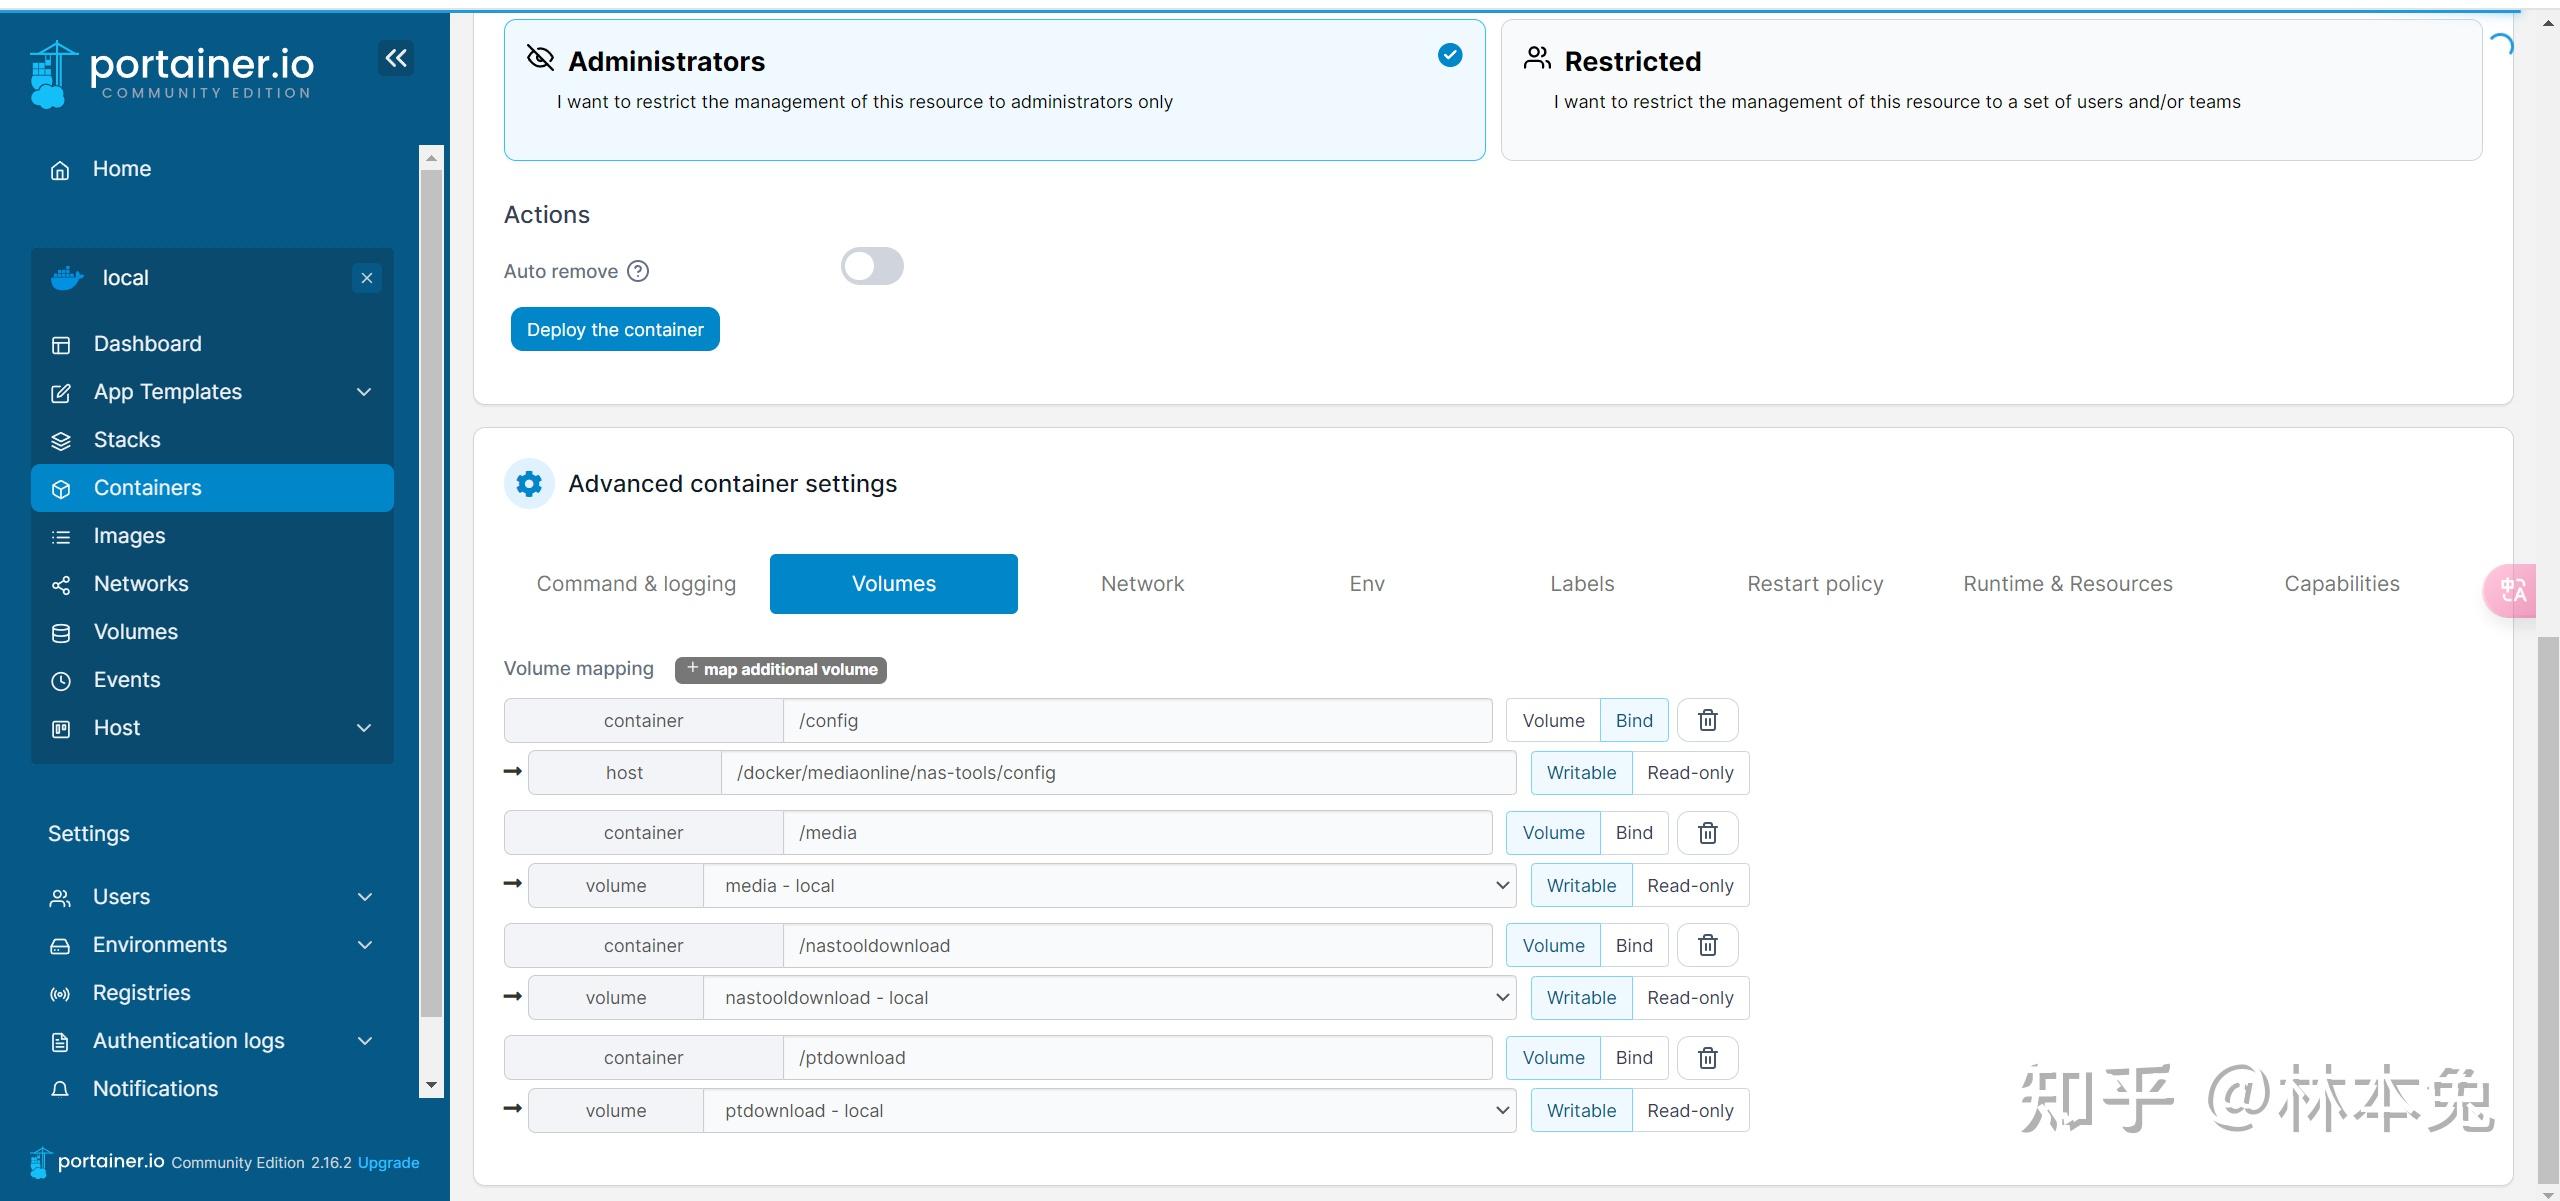Open the media - local volume dropdown

(1108, 886)
